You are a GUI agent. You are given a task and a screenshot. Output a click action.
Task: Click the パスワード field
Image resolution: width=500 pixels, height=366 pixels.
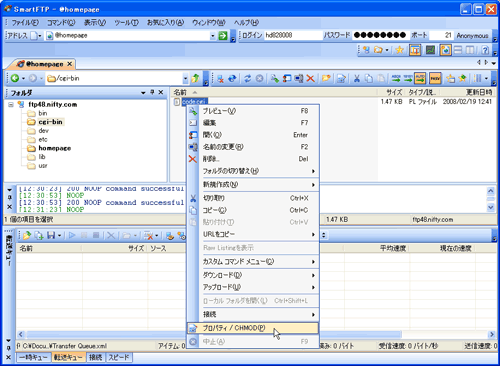380,35
